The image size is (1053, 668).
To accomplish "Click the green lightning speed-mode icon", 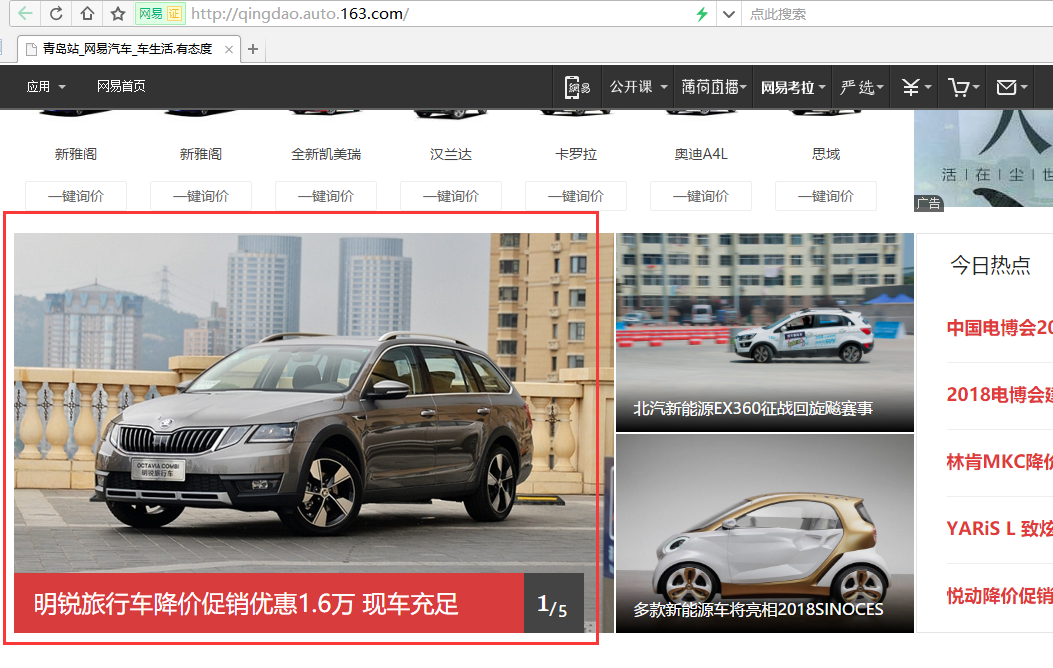I will point(702,14).
